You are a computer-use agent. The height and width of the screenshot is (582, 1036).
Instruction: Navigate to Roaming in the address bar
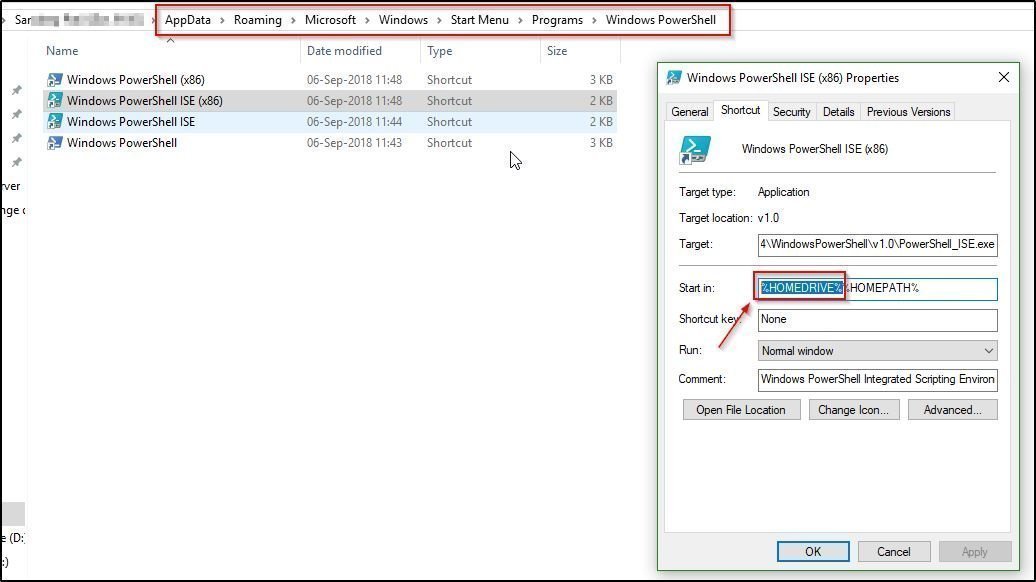click(x=258, y=20)
